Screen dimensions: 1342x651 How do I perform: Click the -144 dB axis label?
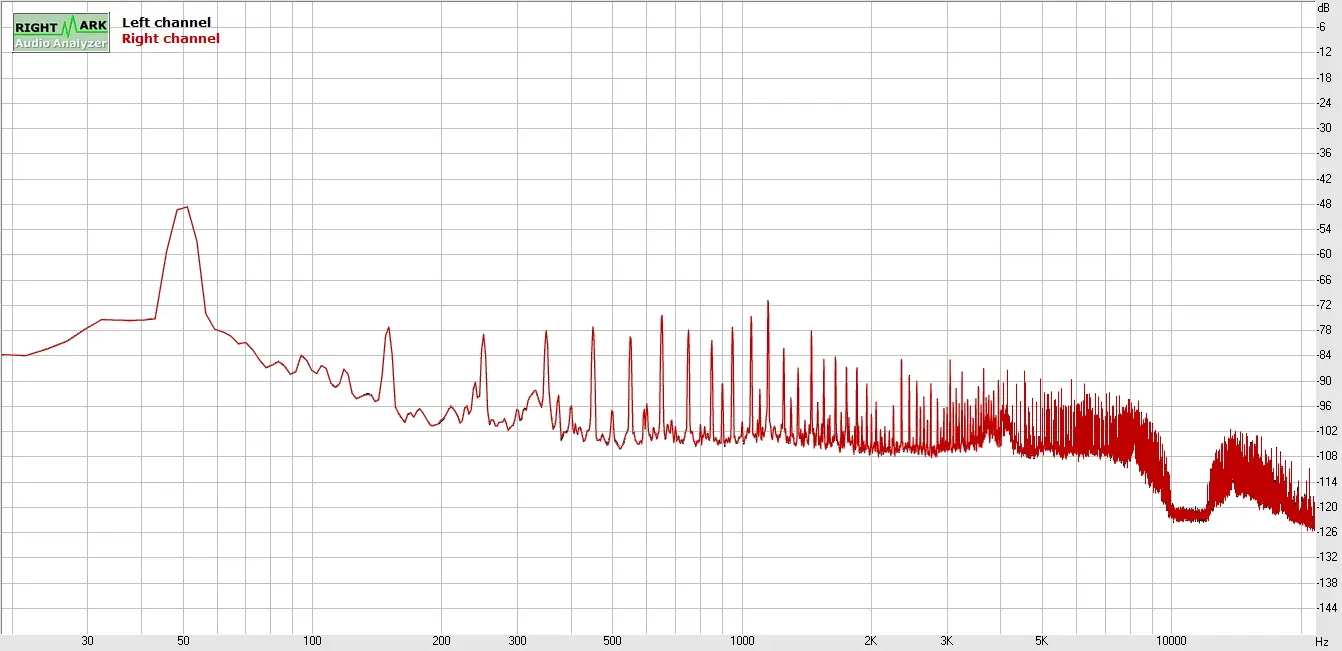1324,608
